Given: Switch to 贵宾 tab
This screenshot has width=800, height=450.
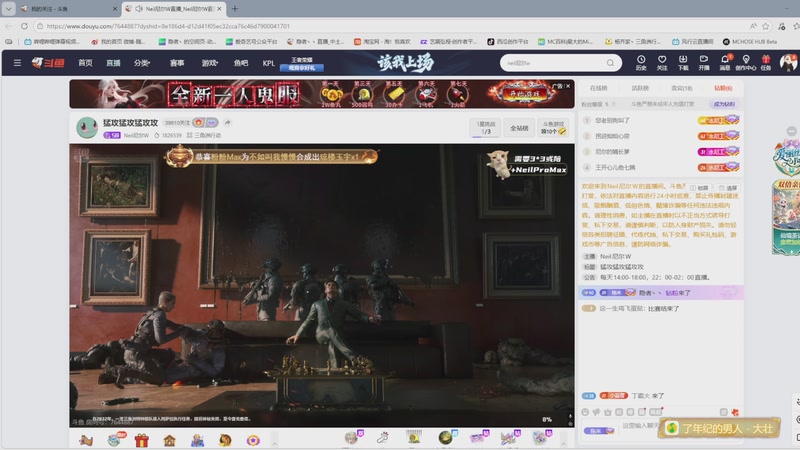Looking at the screenshot, I should pos(682,88).
